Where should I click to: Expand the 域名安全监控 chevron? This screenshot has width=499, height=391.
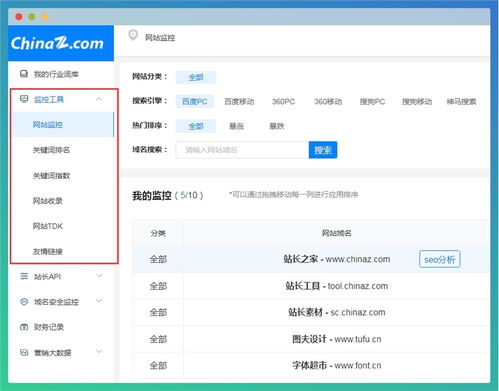coord(99,301)
